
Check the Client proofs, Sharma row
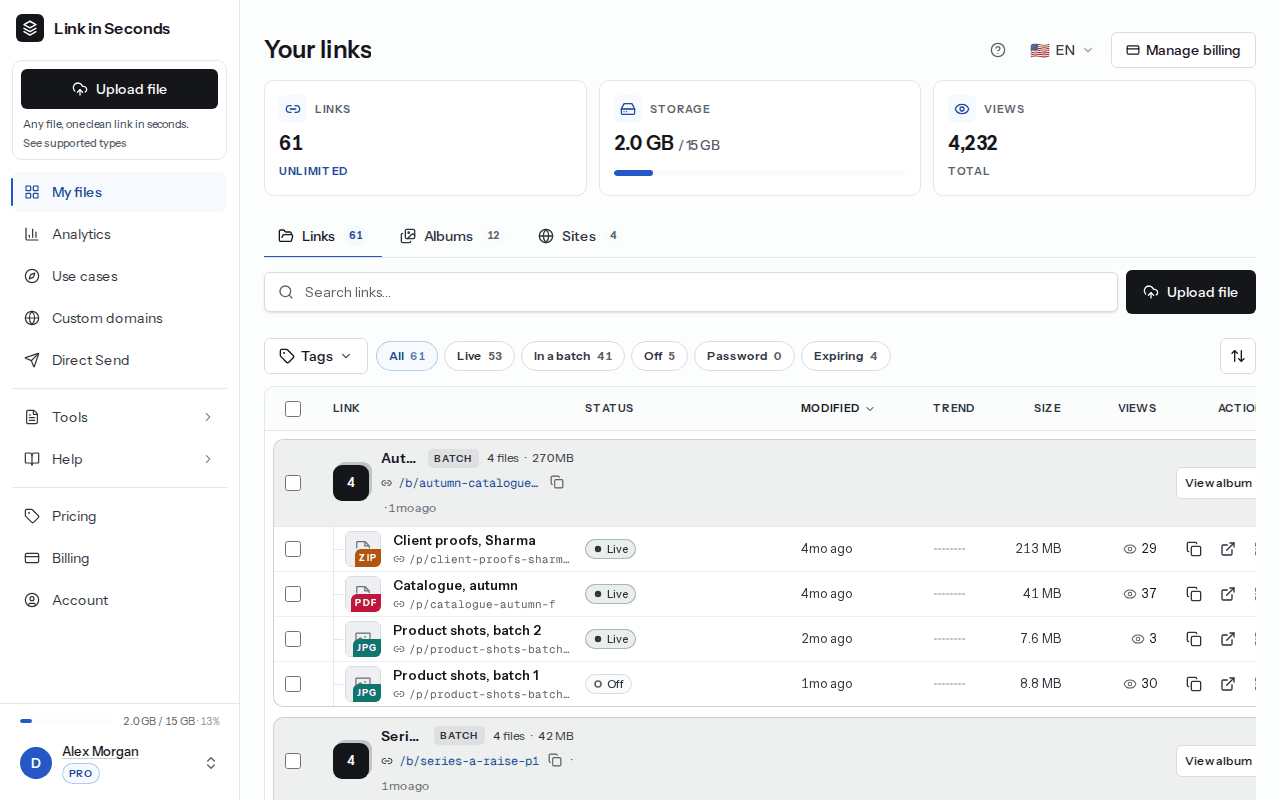(x=293, y=549)
